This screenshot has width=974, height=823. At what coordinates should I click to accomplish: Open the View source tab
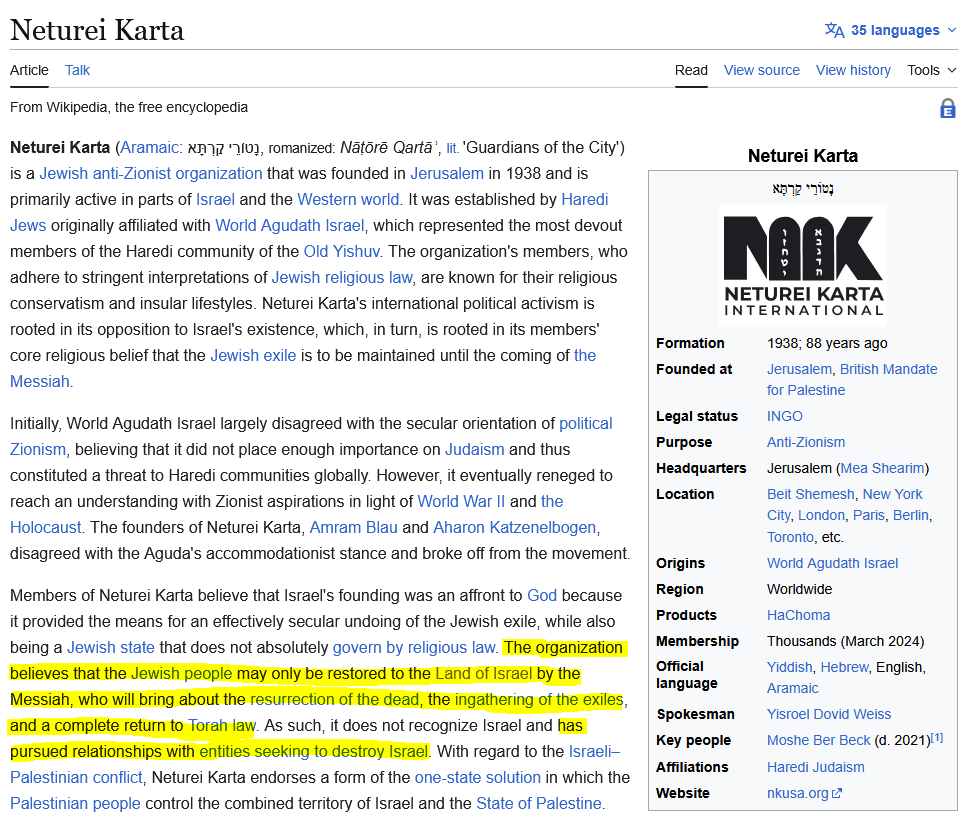(x=762, y=70)
